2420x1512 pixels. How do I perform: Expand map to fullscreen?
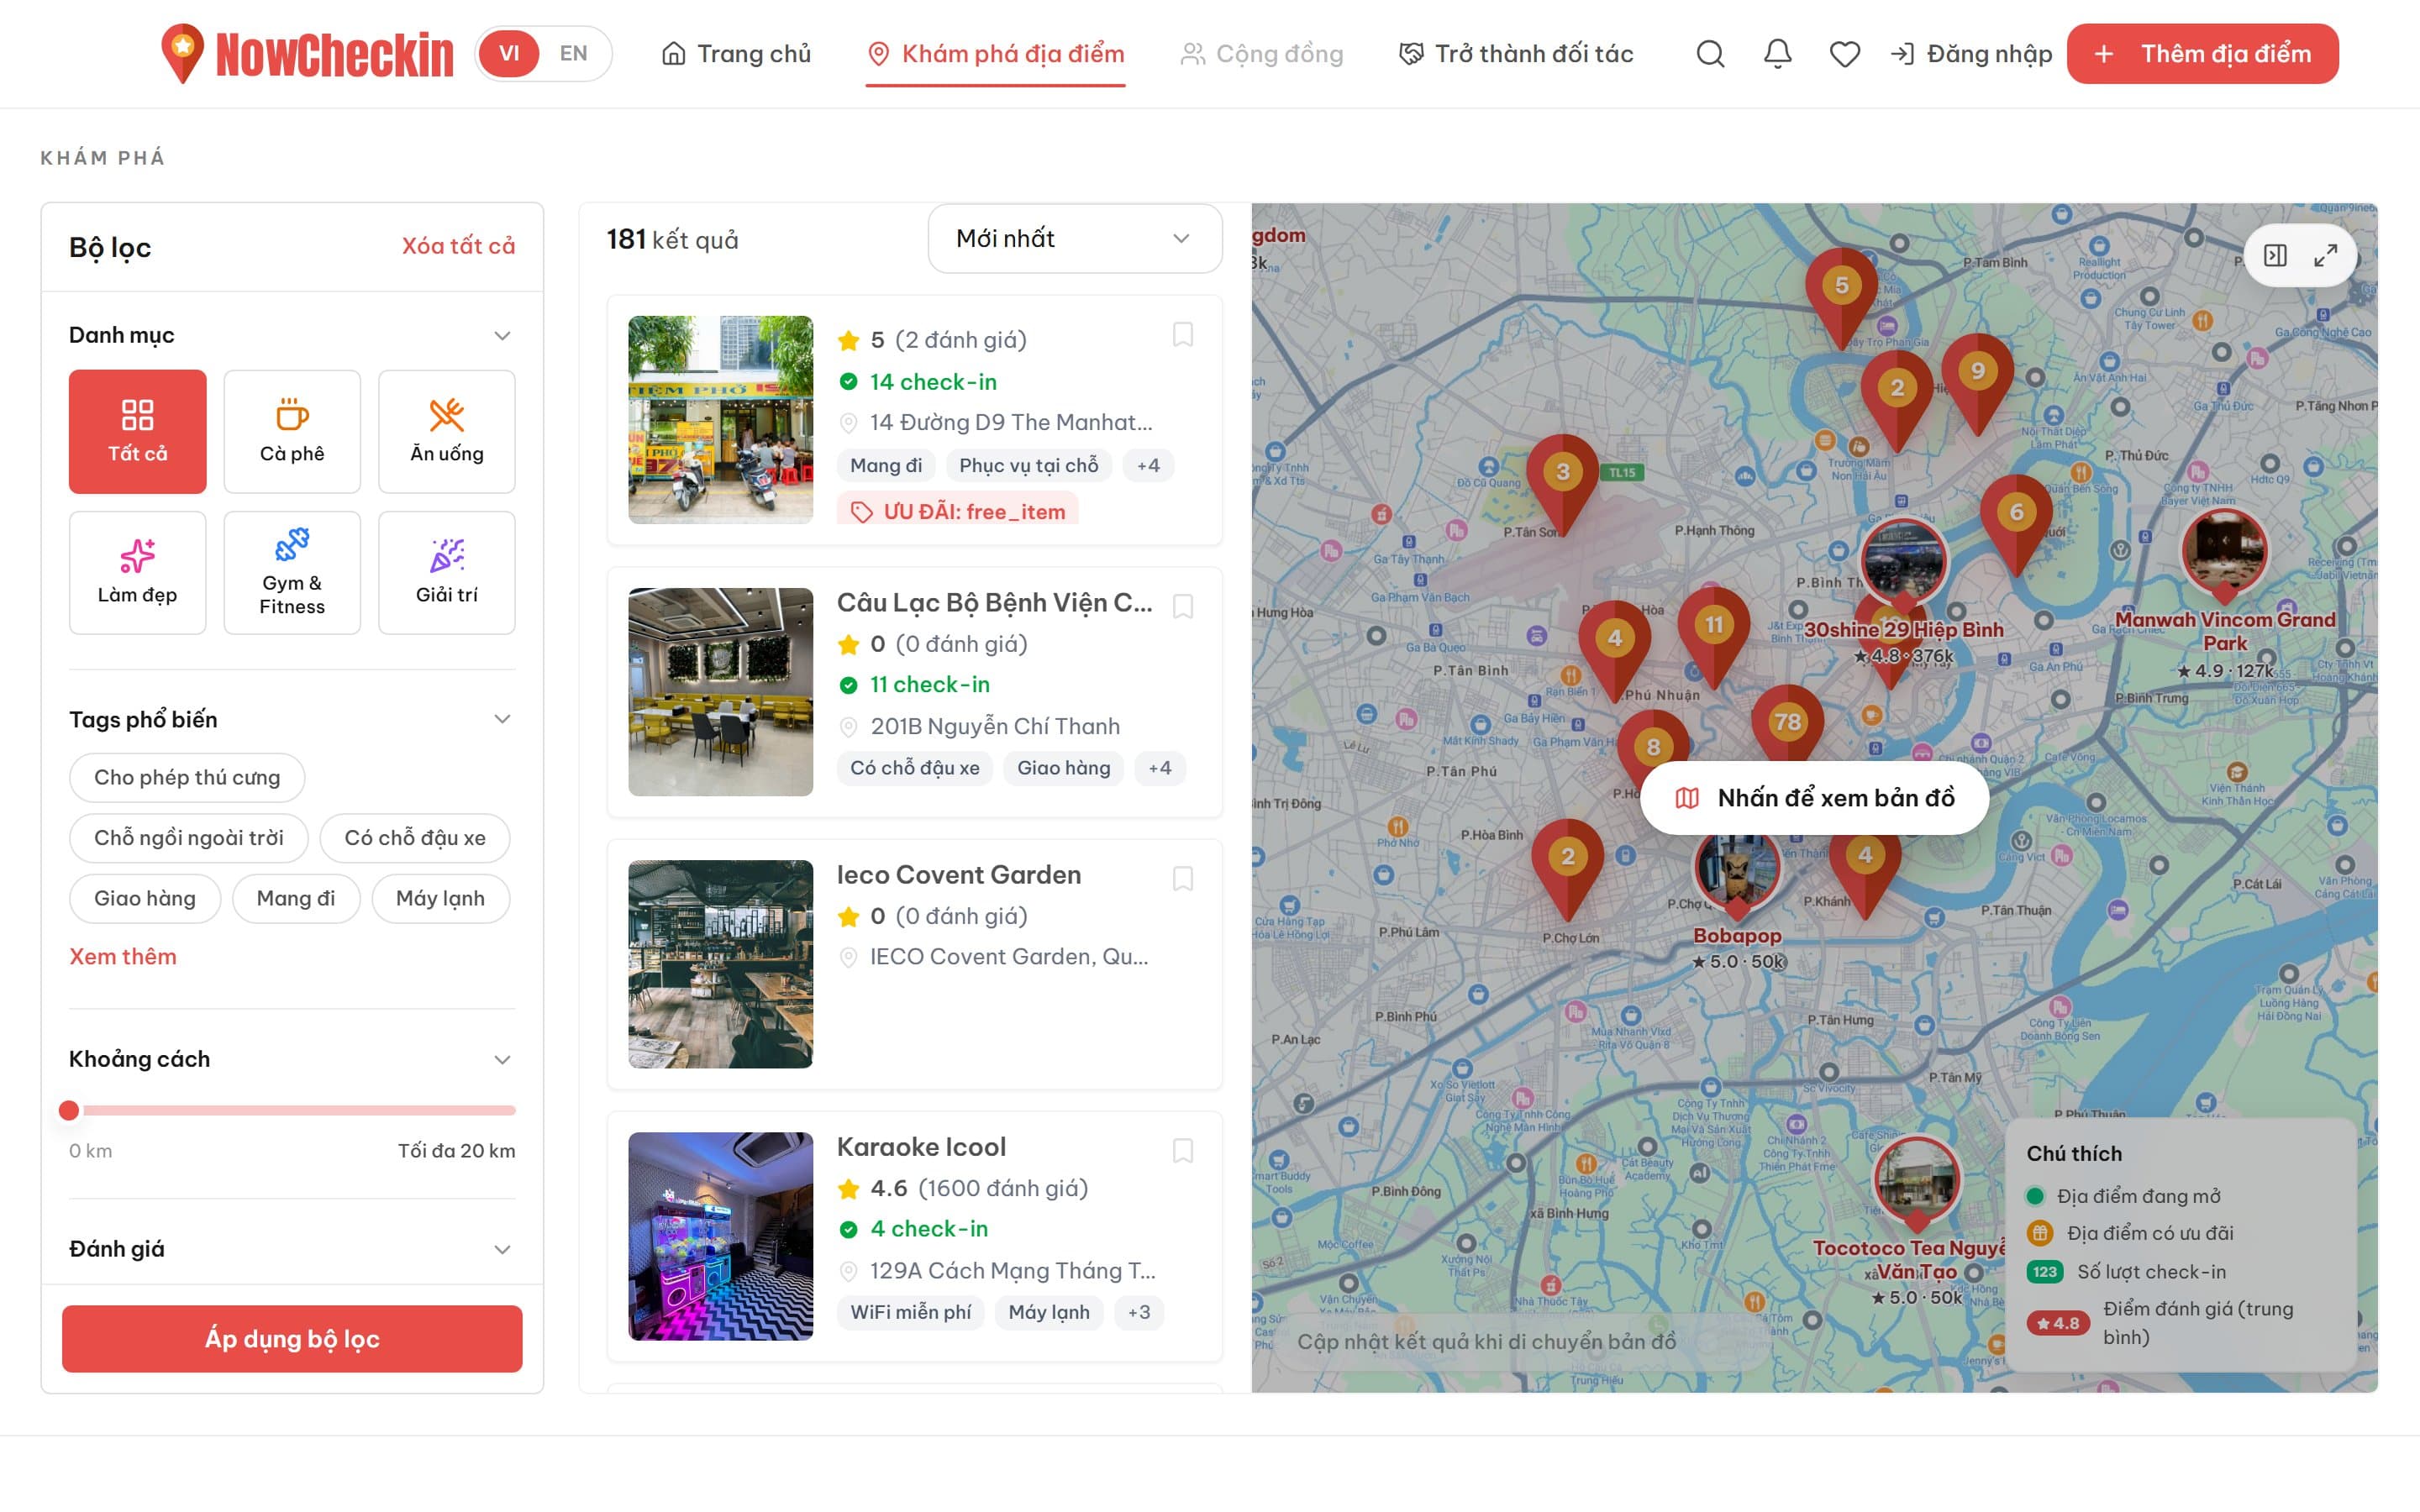pyautogui.click(x=2325, y=256)
